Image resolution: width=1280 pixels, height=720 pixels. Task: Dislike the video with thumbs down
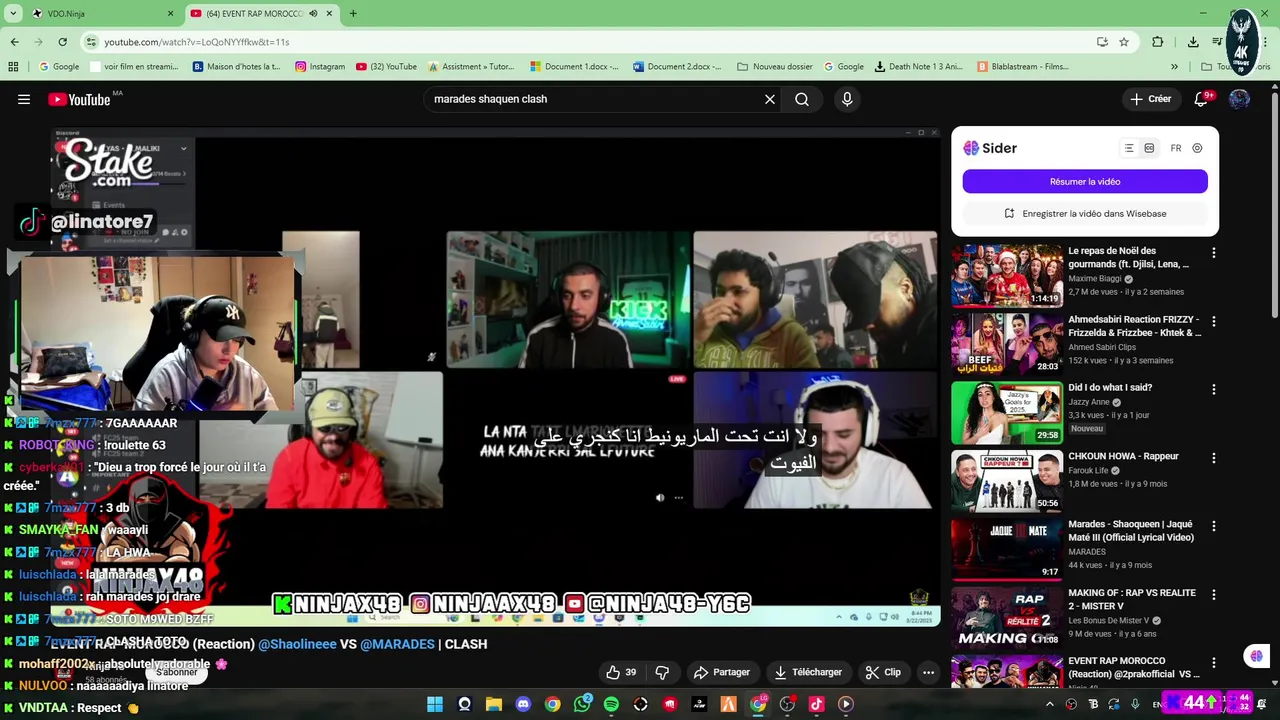pyautogui.click(x=662, y=672)
